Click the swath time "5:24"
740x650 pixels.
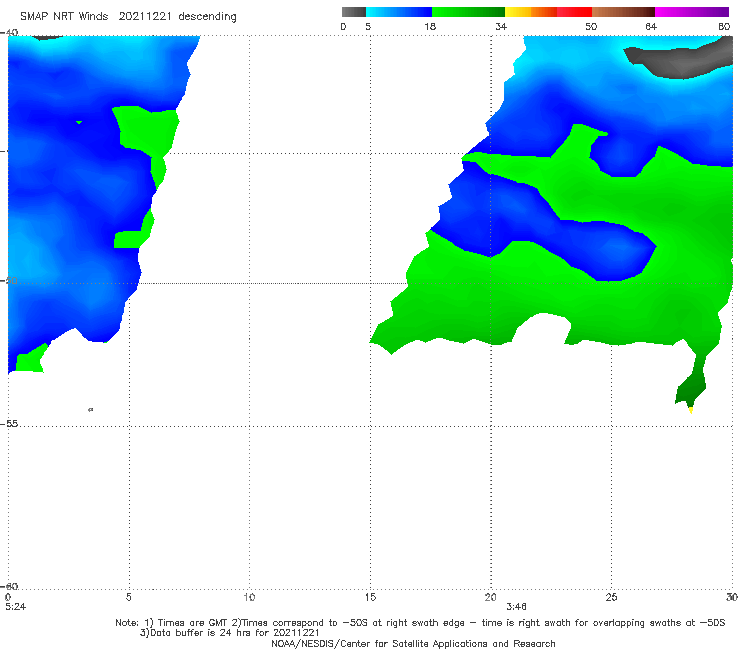click(x=16, y=607)
